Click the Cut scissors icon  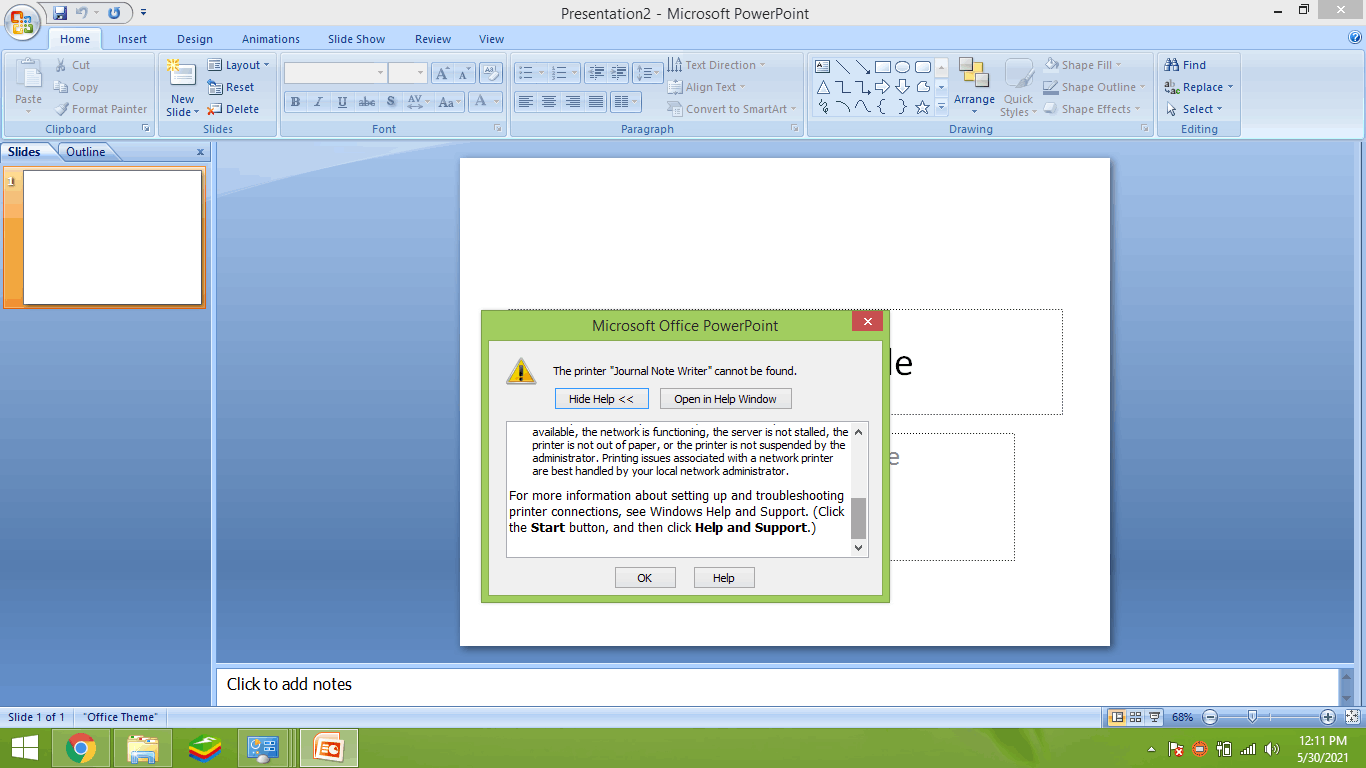[61, 65]
